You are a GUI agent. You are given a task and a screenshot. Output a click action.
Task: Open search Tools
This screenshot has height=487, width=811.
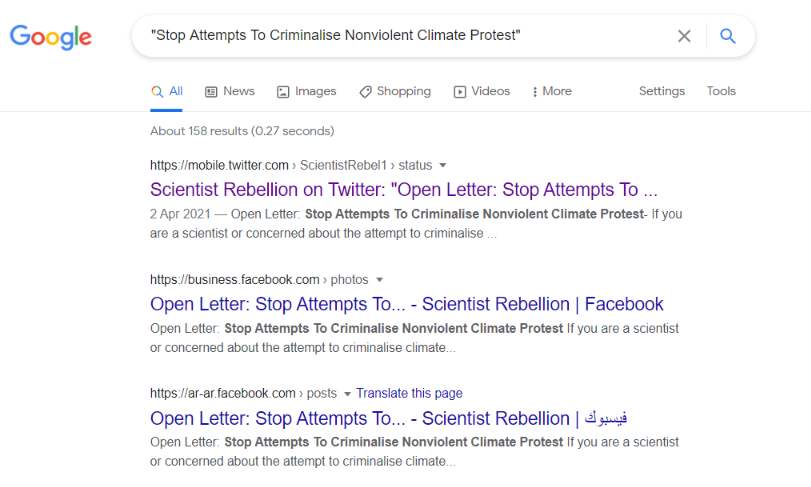[721, 91]
